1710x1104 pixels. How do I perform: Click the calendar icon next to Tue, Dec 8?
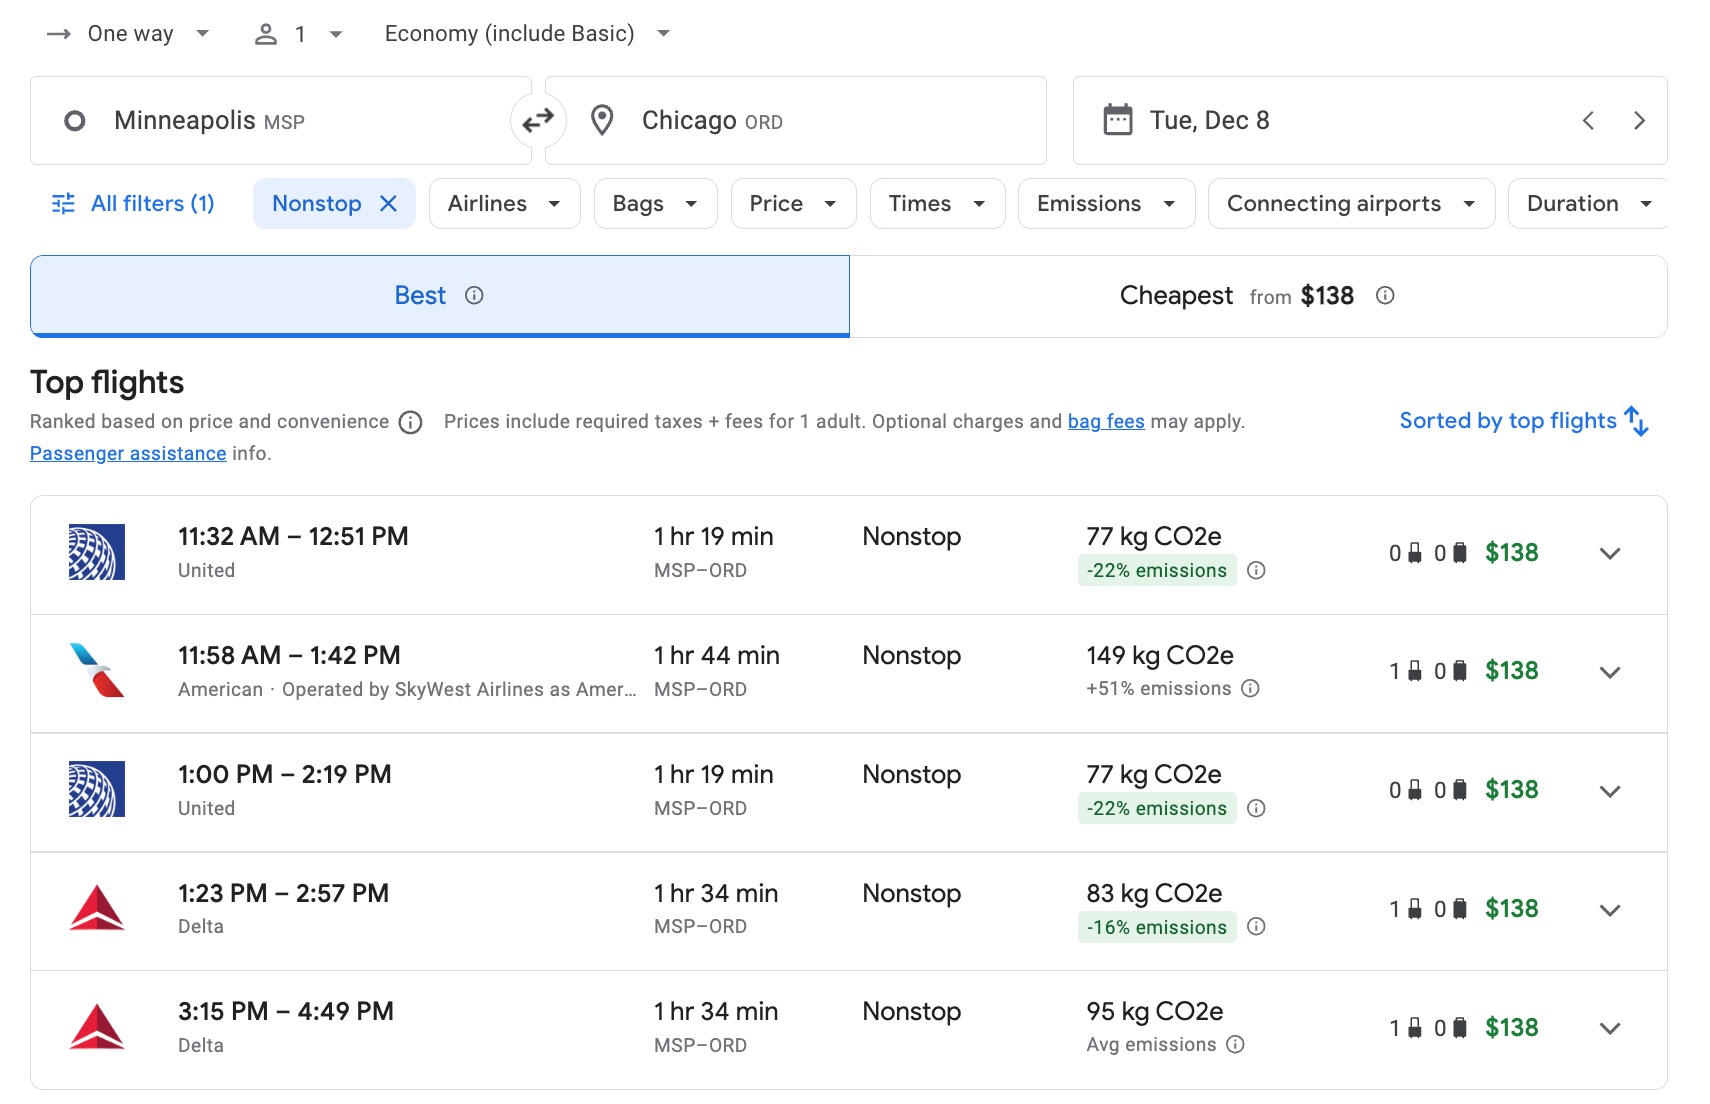point(1117,120)
